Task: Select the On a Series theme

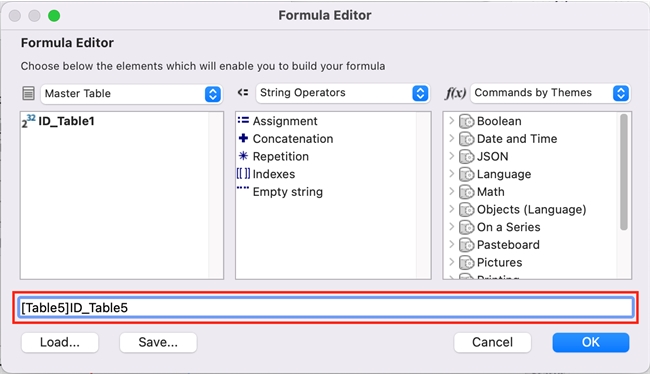Action: (x=509, y=227)
